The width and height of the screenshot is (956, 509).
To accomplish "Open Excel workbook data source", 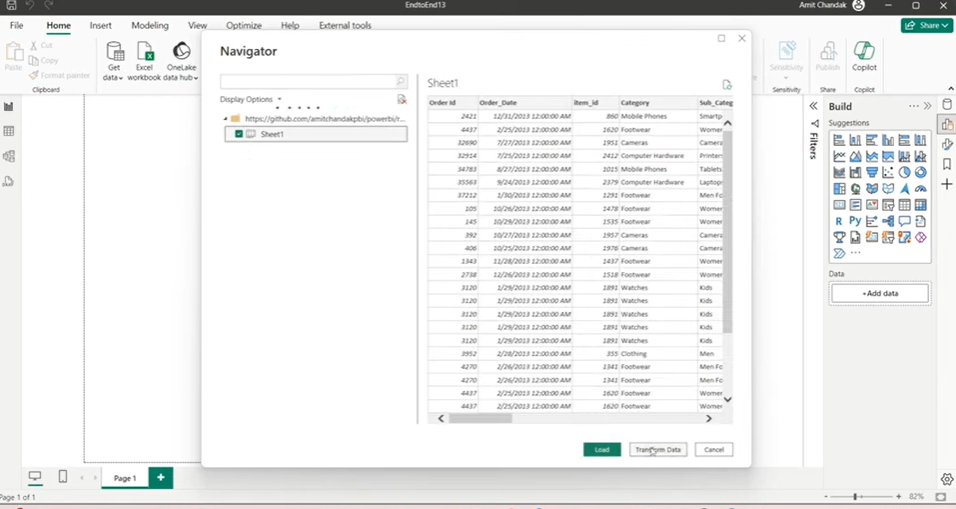I will click(x=144, y=61).
